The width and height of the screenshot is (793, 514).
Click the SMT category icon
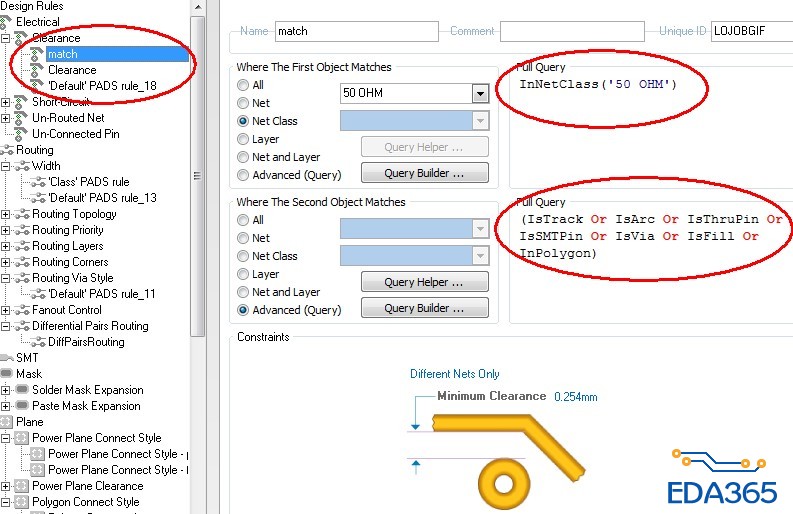tap(7, 358)
